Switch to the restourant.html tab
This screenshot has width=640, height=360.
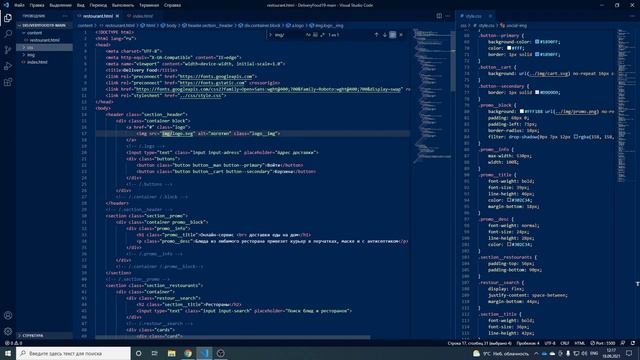click(x=98, y=16)
